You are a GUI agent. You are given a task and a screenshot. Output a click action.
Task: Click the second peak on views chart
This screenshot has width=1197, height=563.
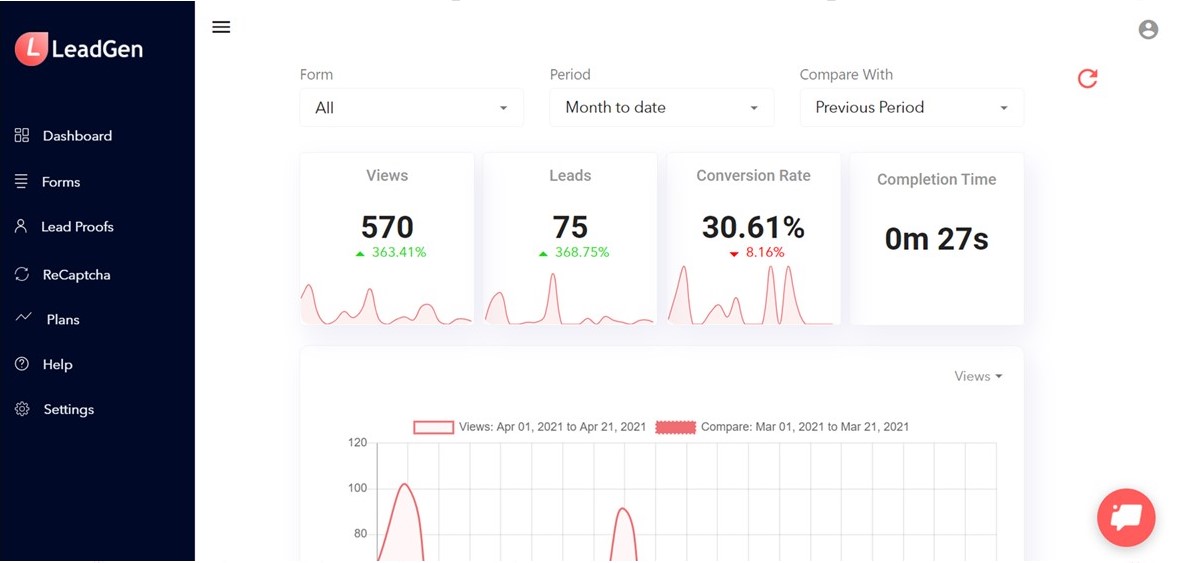[624, 508]
